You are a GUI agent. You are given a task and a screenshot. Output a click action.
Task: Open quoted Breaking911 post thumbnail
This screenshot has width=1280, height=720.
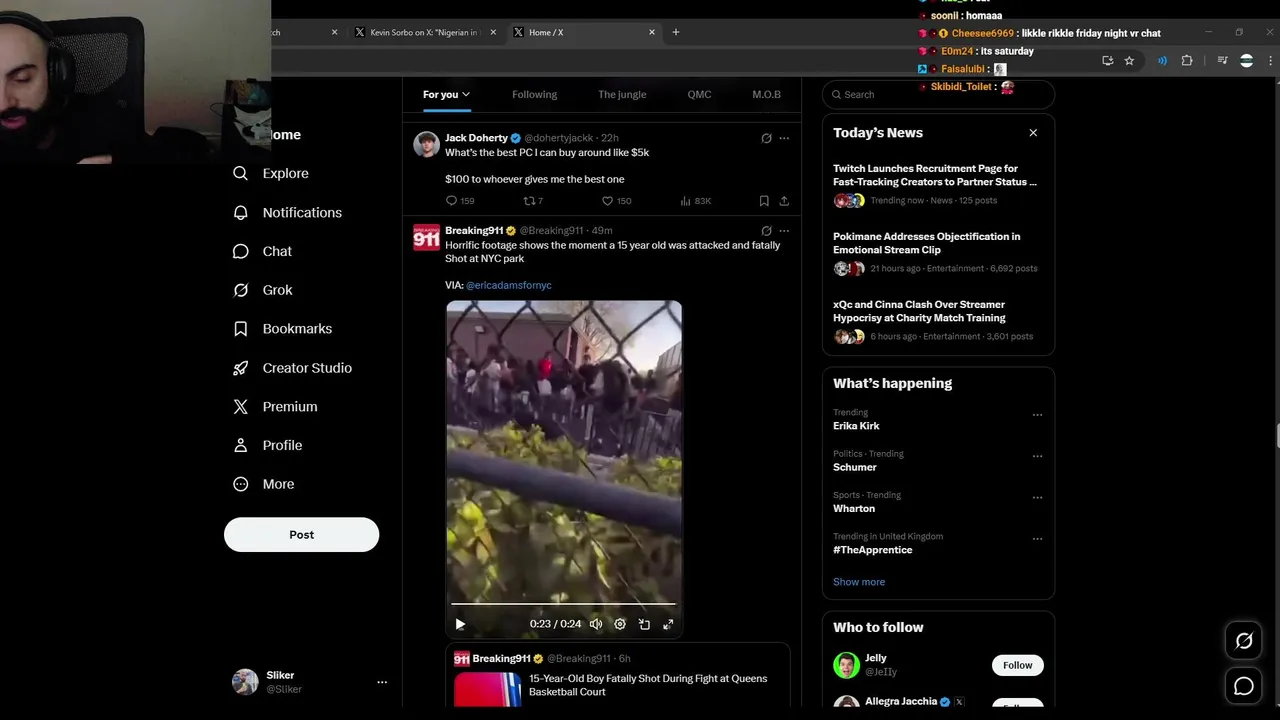tap(488, 689)
